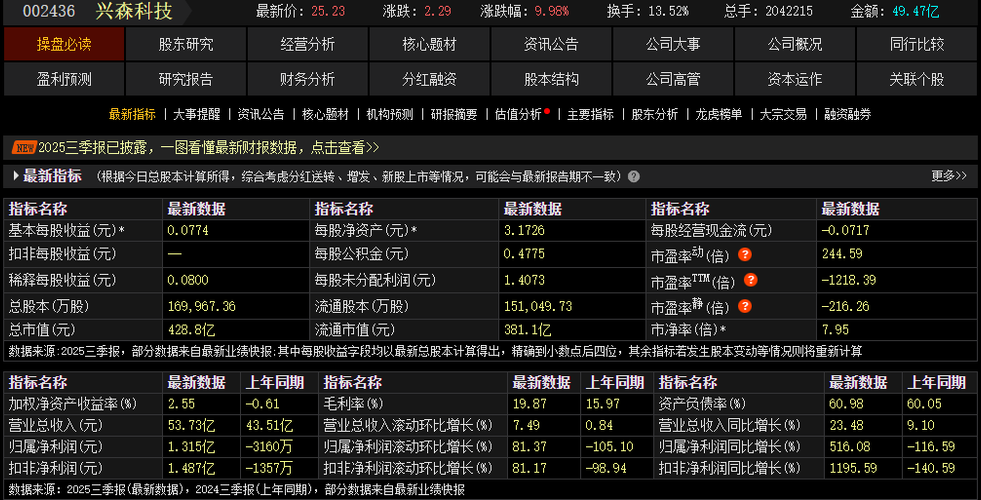
Task: Click gray help icon after 最新指标 note
Action: 634,176
